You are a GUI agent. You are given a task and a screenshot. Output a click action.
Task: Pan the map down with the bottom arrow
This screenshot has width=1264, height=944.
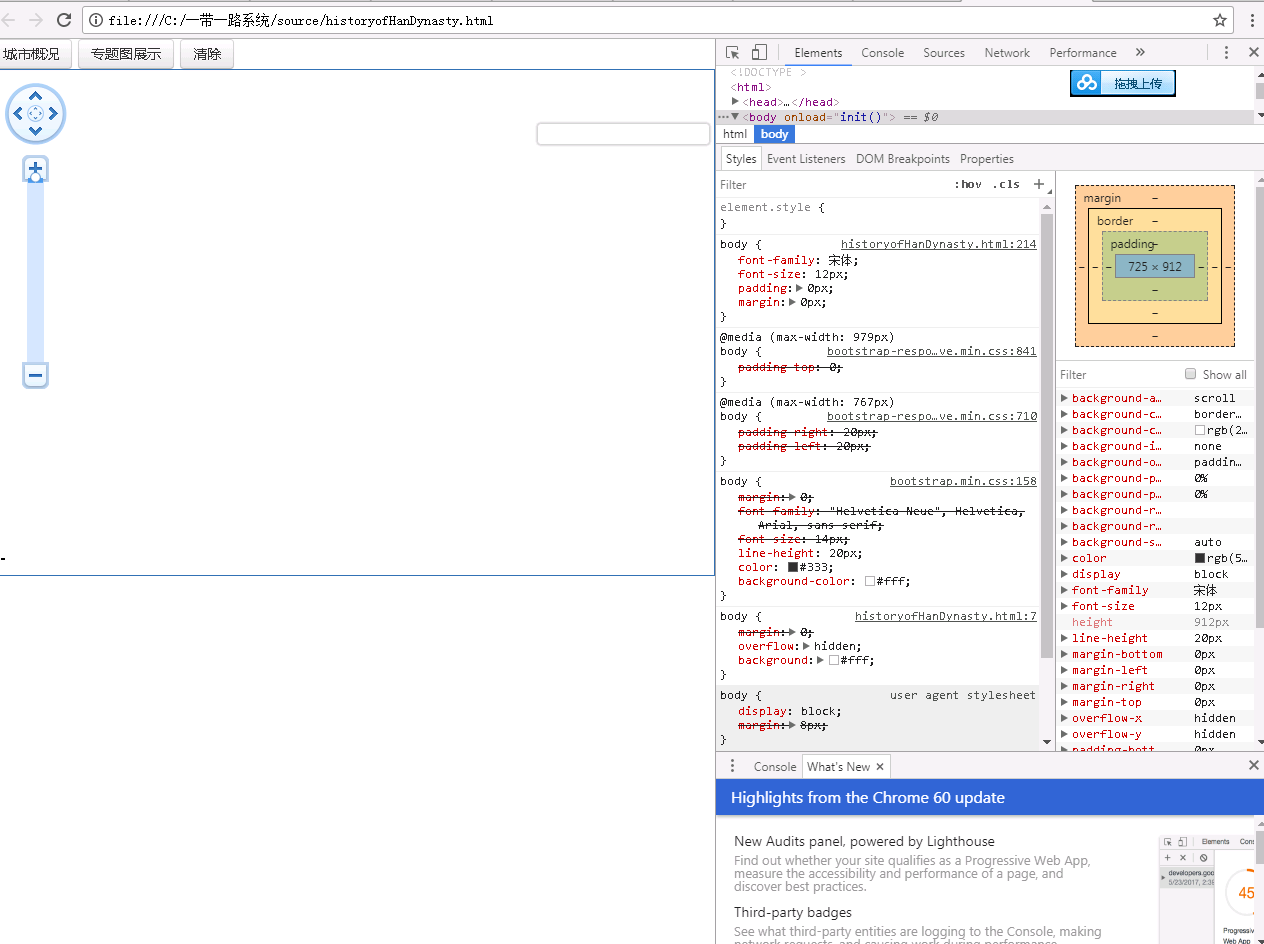pyautogui.click(x=36, y=130)
